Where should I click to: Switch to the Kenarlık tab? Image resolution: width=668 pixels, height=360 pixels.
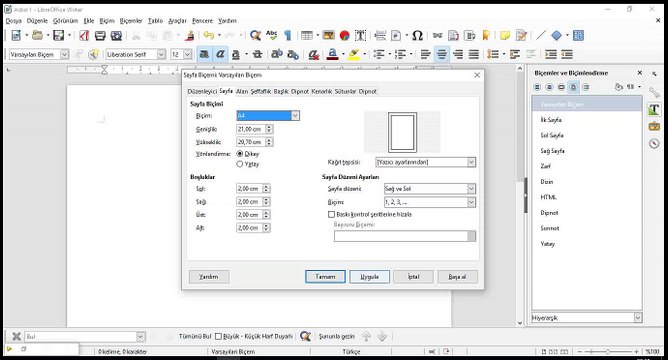click(x=322, y=92)
